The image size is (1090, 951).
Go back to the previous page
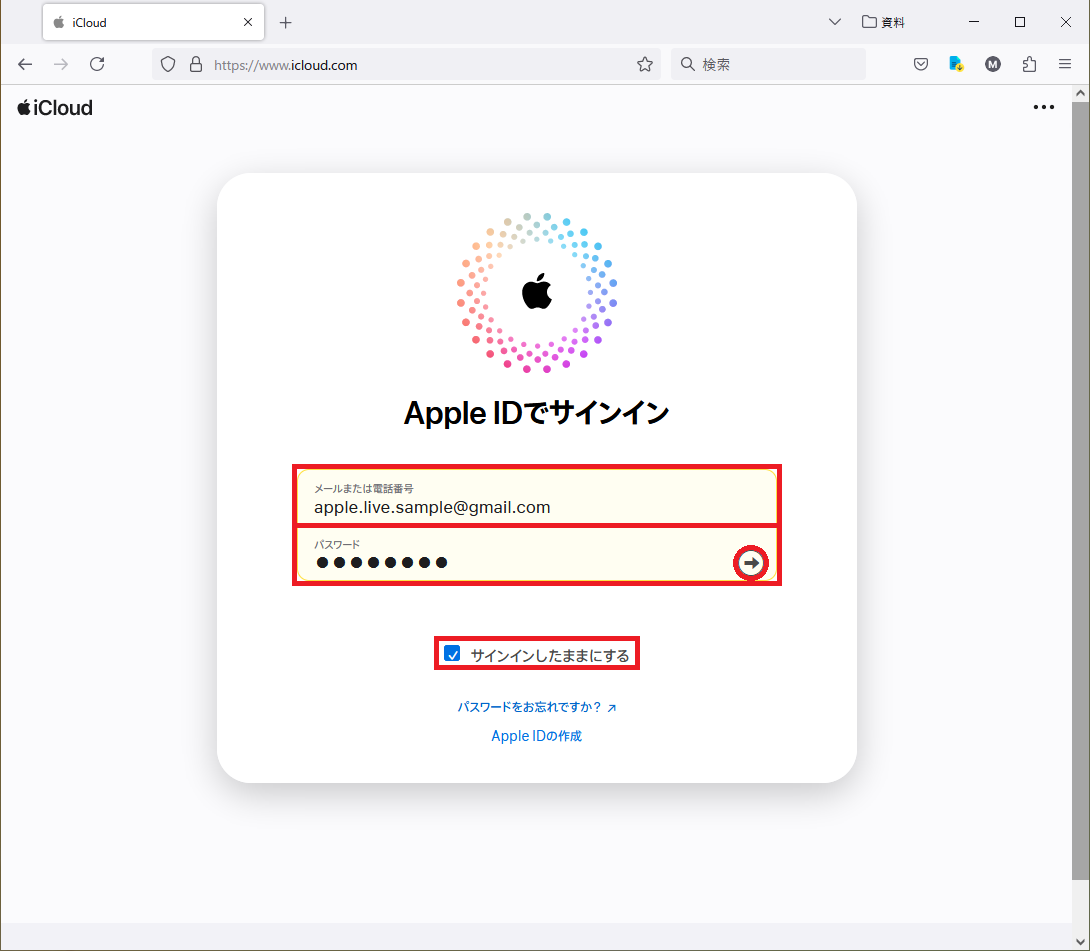(25, 65)
